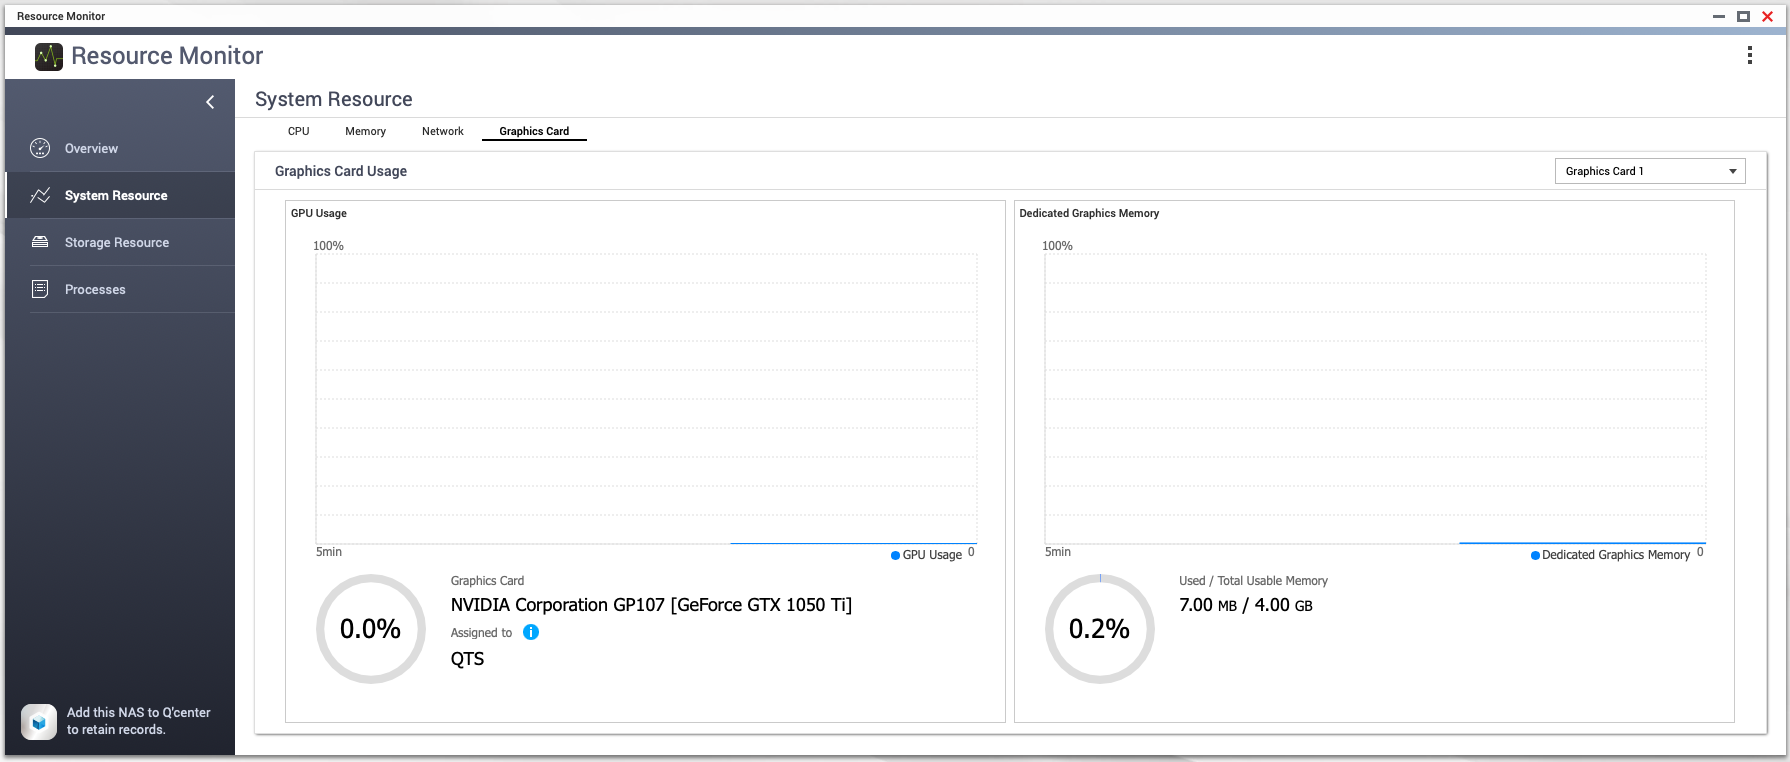
Task: Click the 0.2% memory usage gauge
Action: (x=1099, y=629)
